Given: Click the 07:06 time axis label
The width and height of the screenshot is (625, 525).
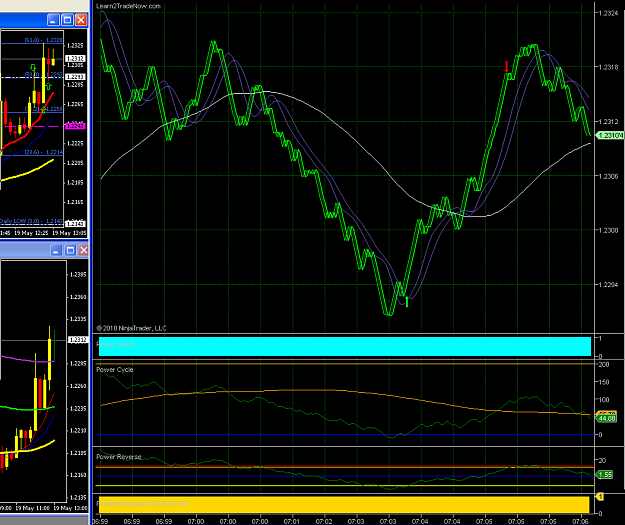Looking at the screenshot, I should point(580,521).
